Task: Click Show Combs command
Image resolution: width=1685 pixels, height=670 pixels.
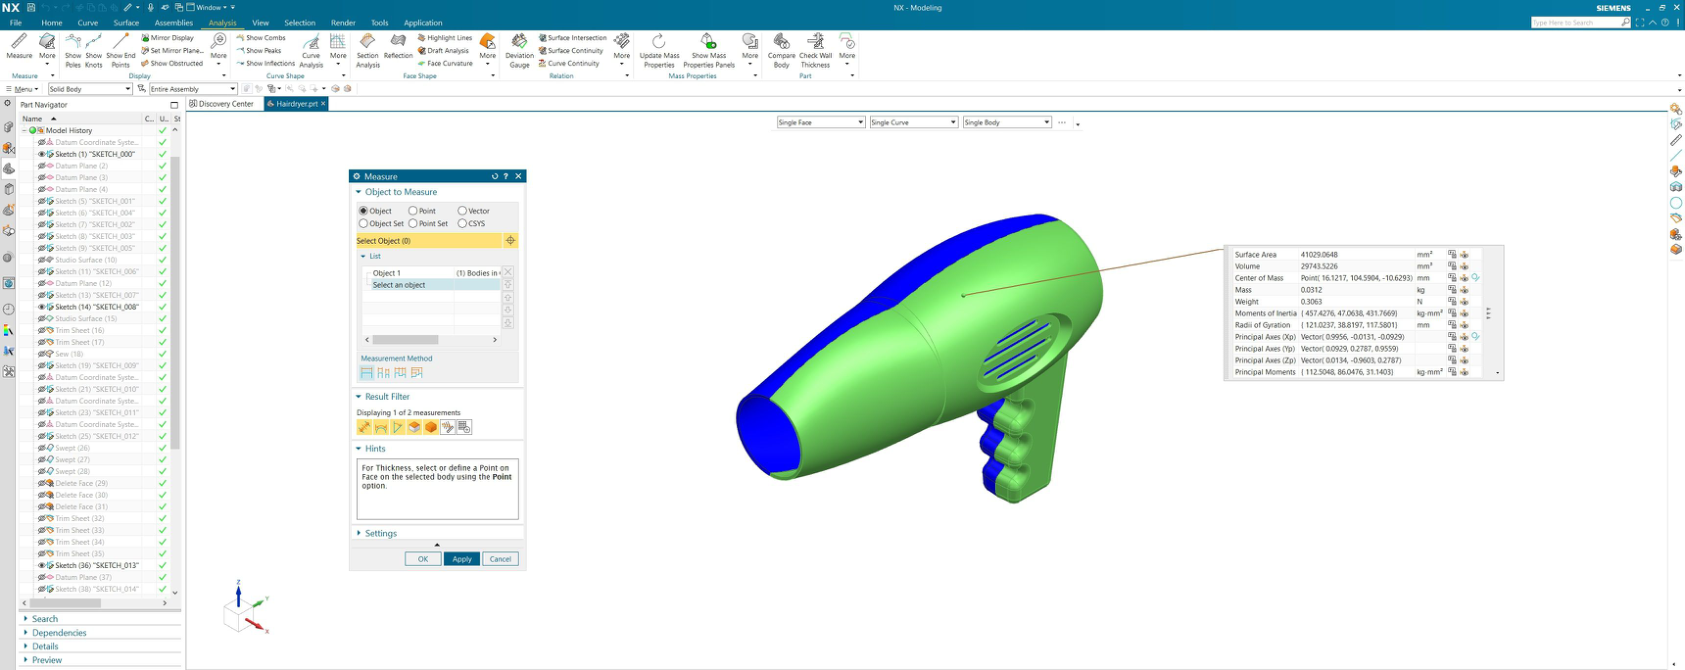Action: click(261, 38)
